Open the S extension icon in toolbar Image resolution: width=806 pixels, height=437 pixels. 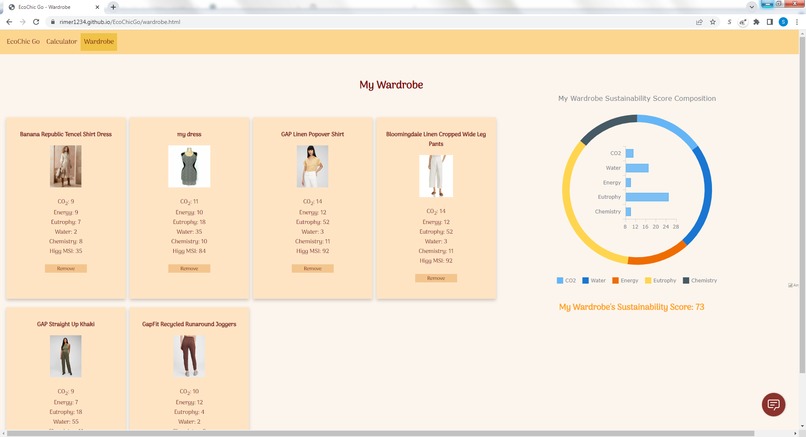click(x=729, y=22)
